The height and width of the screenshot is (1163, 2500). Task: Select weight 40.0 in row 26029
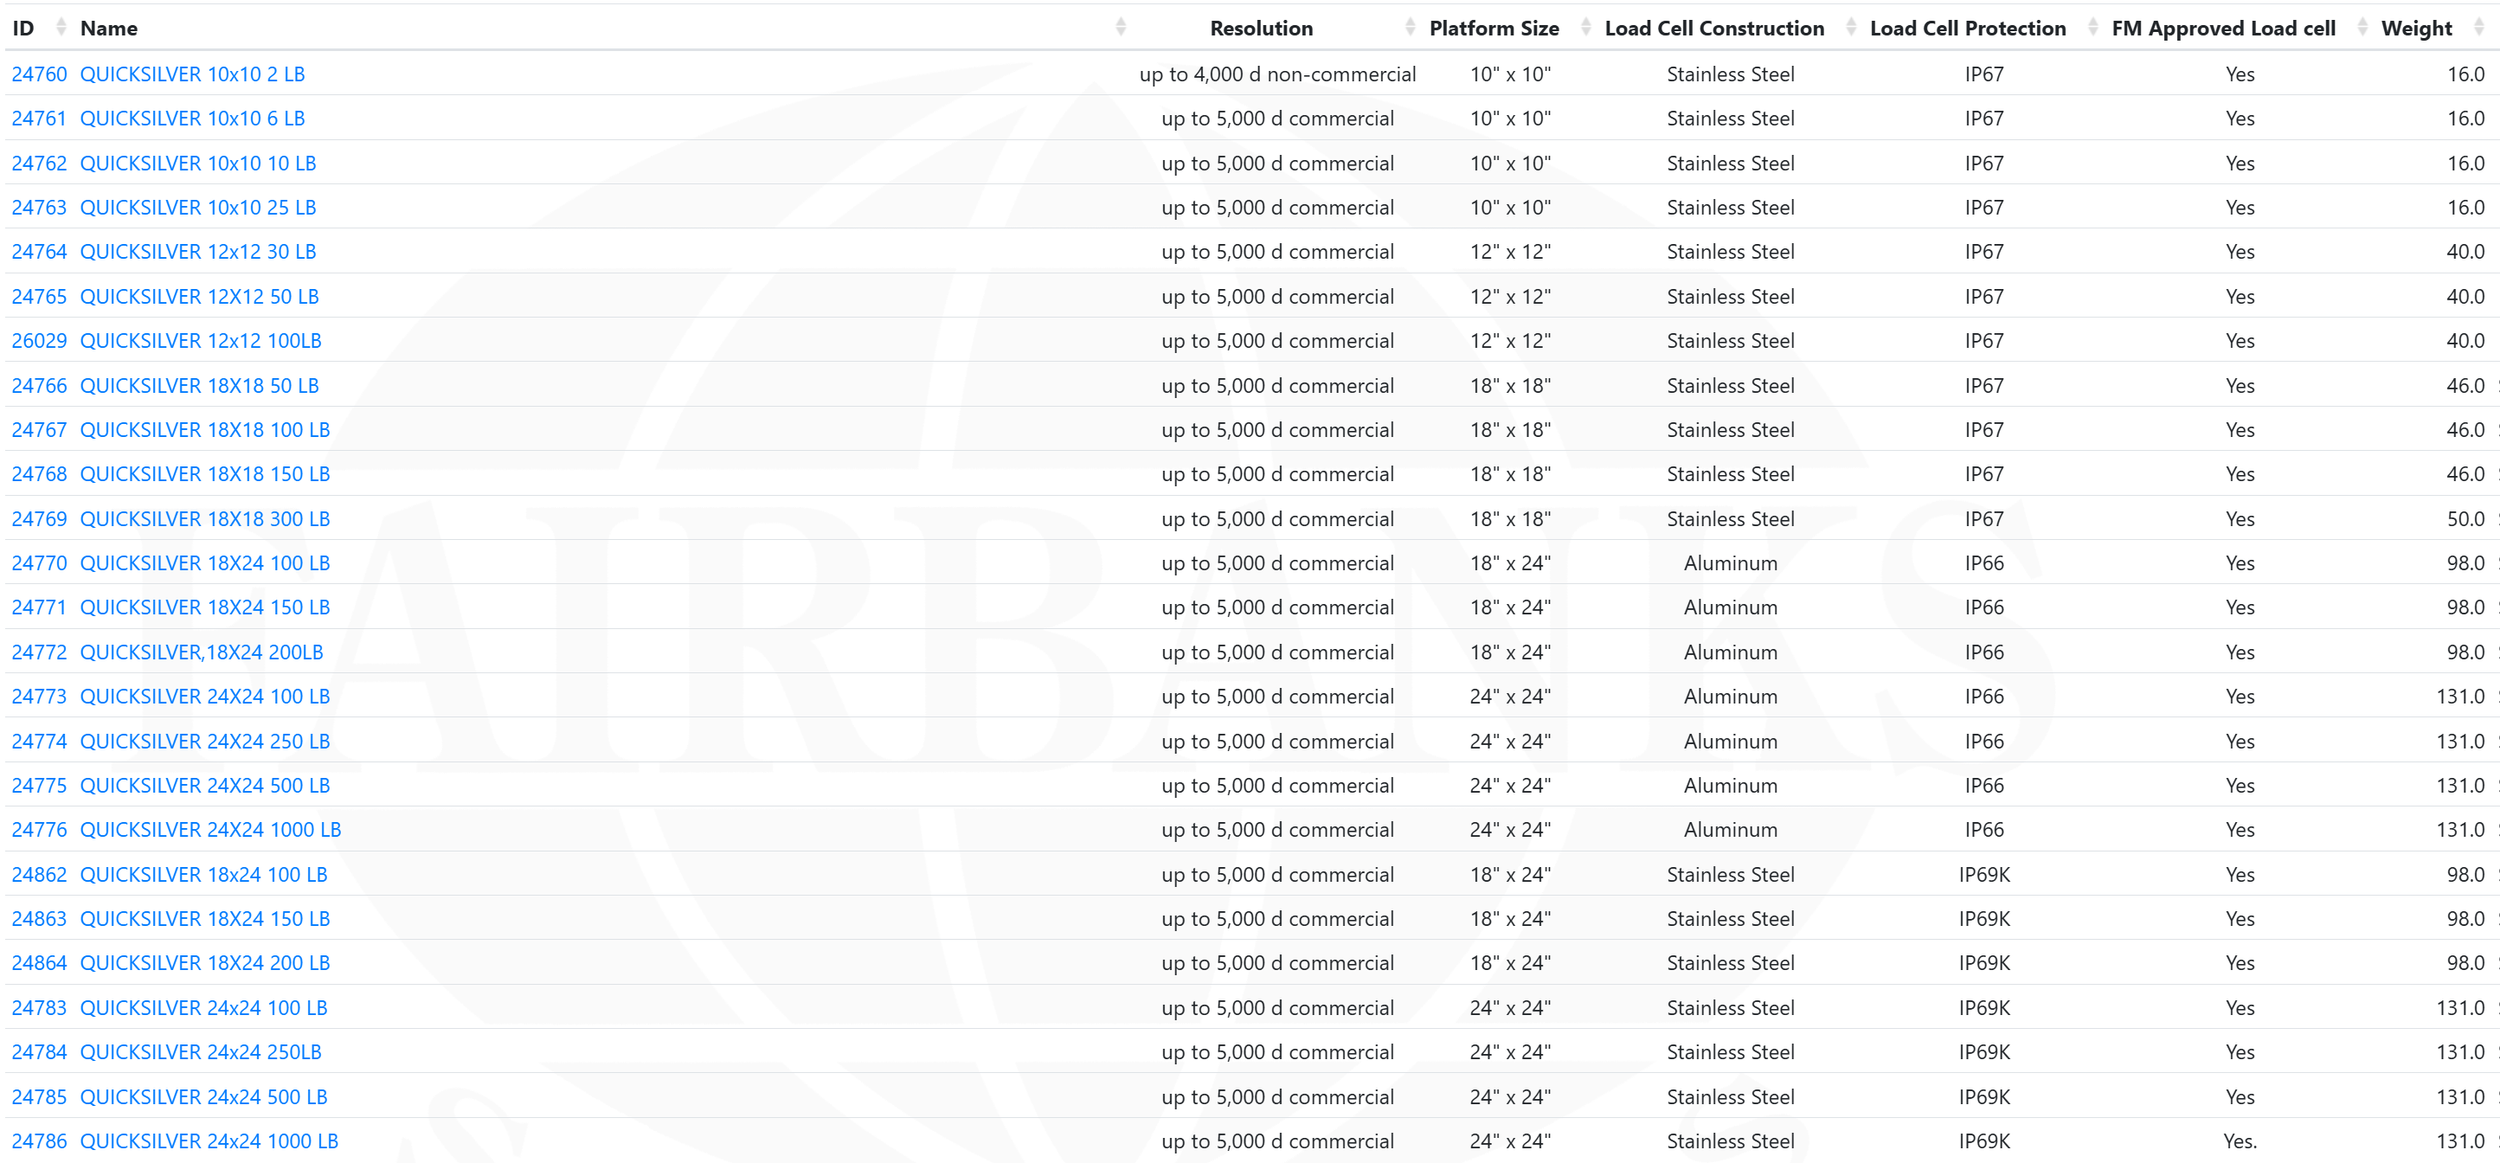click(2465, 340)
